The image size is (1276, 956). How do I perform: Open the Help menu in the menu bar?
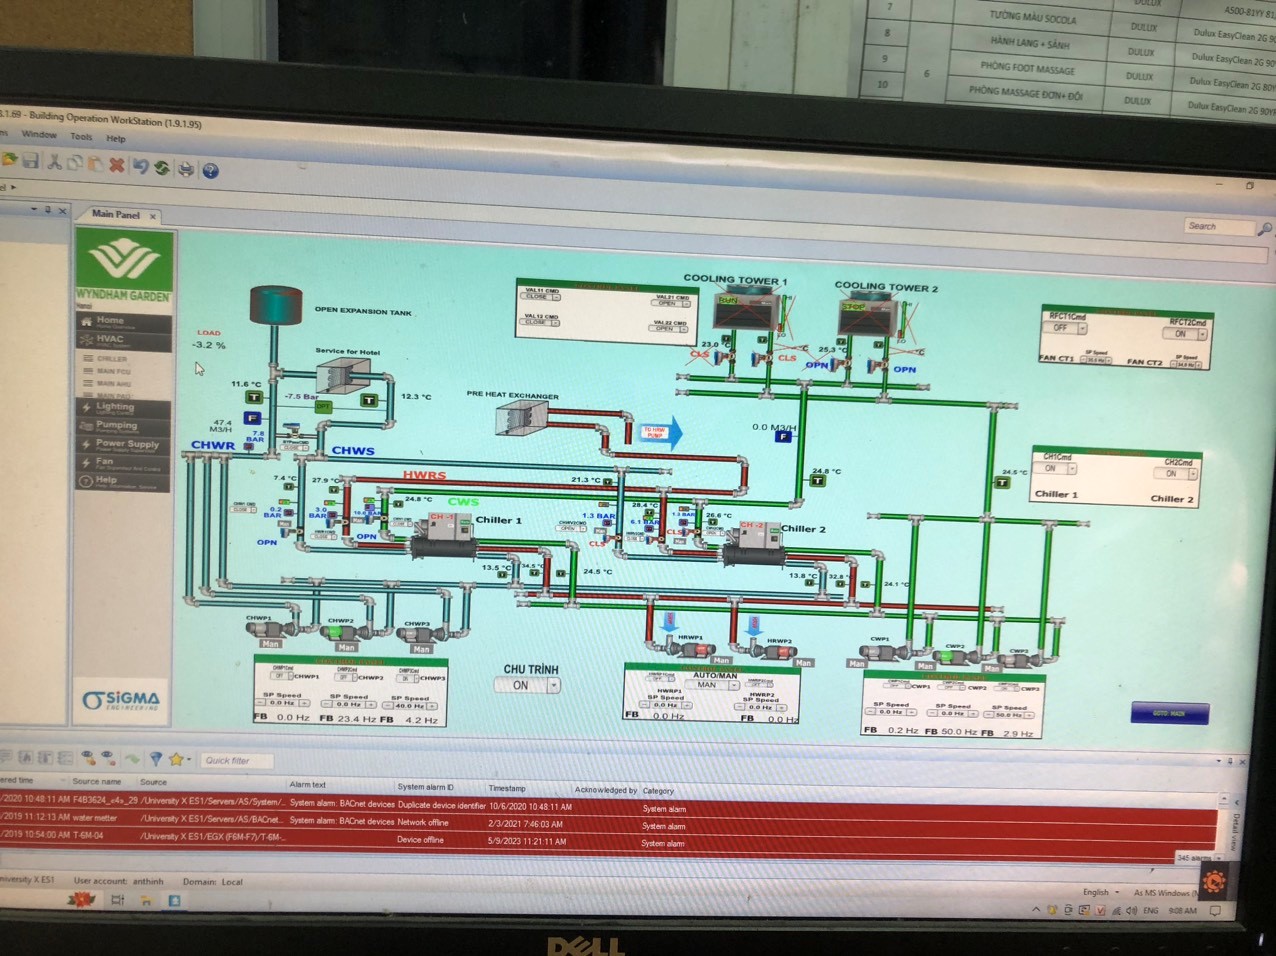[116, 138]
